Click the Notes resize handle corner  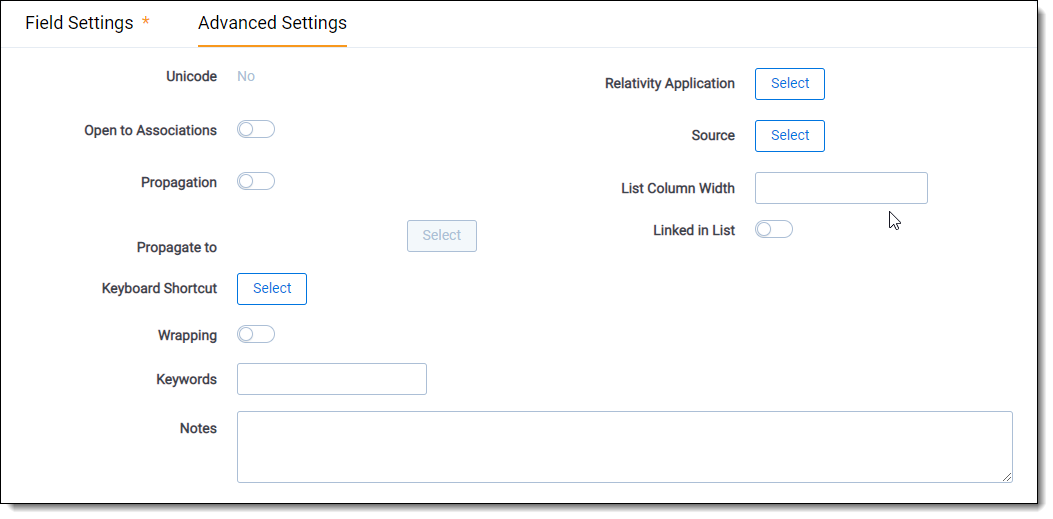click(x=1006, y=477)
